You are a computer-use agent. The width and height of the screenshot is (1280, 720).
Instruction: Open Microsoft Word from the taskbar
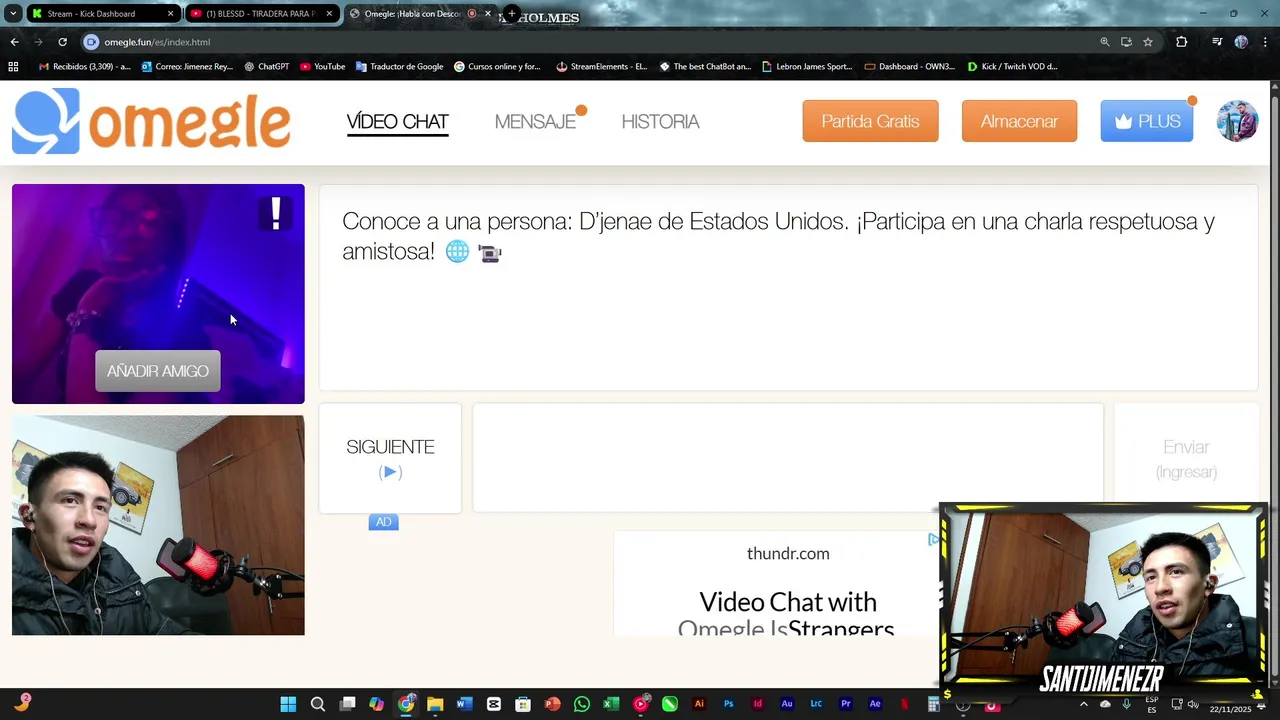pyautogui.click(x=464, y=704)
